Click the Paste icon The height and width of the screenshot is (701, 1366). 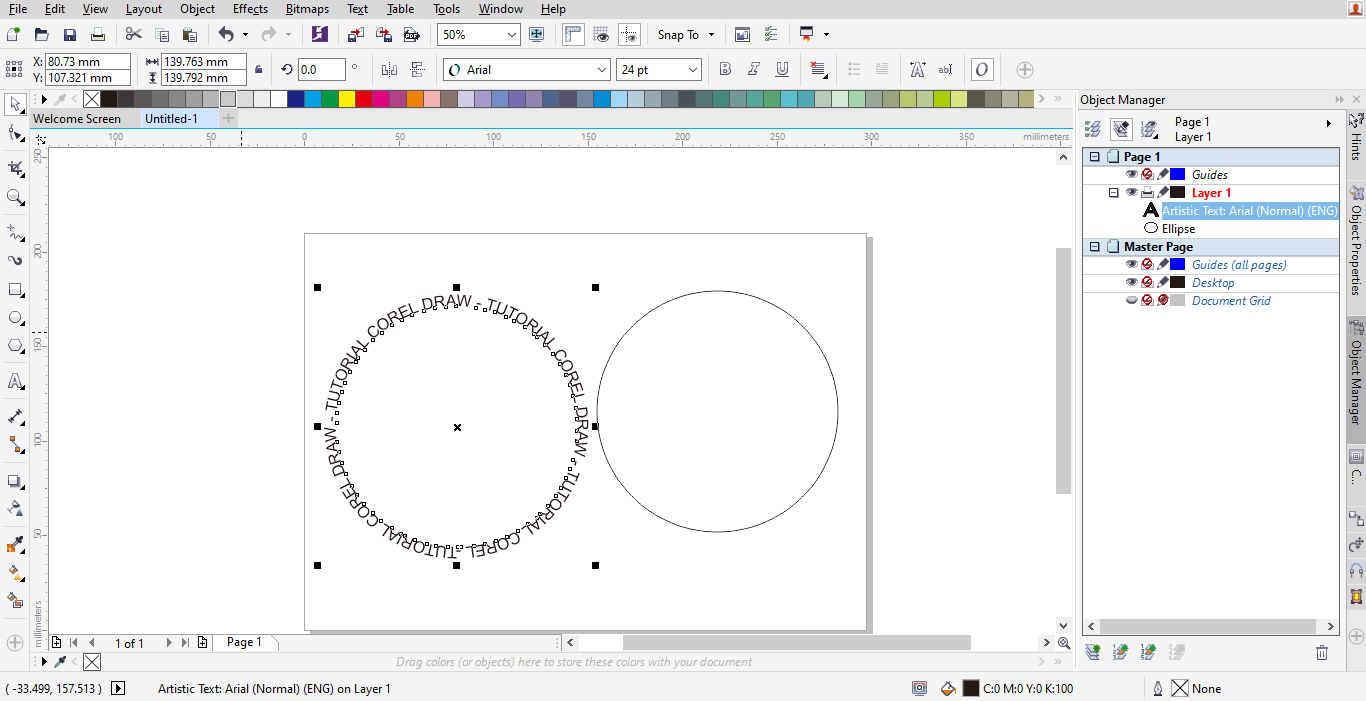190,34
